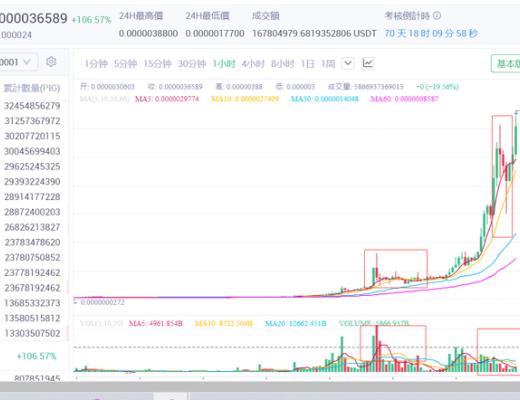Click the turnover value in USDT
The height and width of the screenshot is (400, 520).
314,33
